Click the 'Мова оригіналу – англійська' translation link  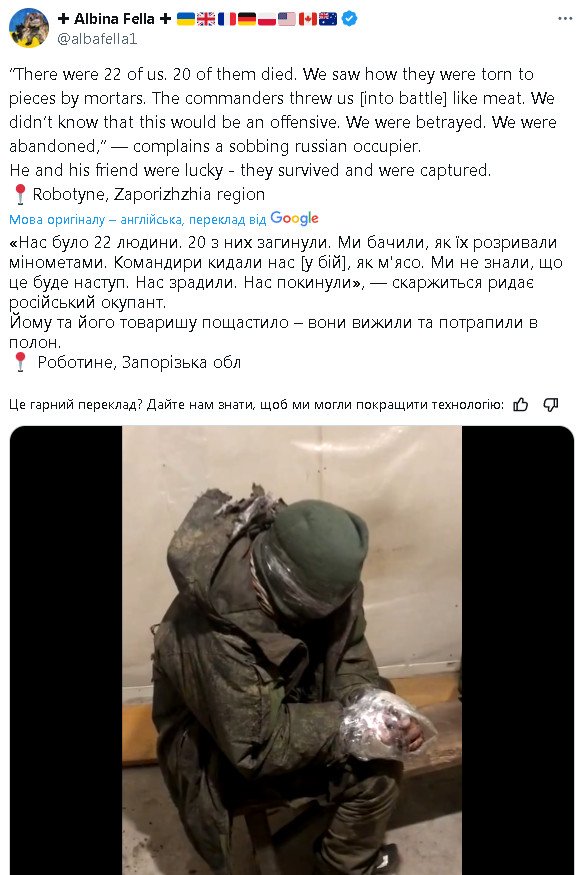coord(95,220)
